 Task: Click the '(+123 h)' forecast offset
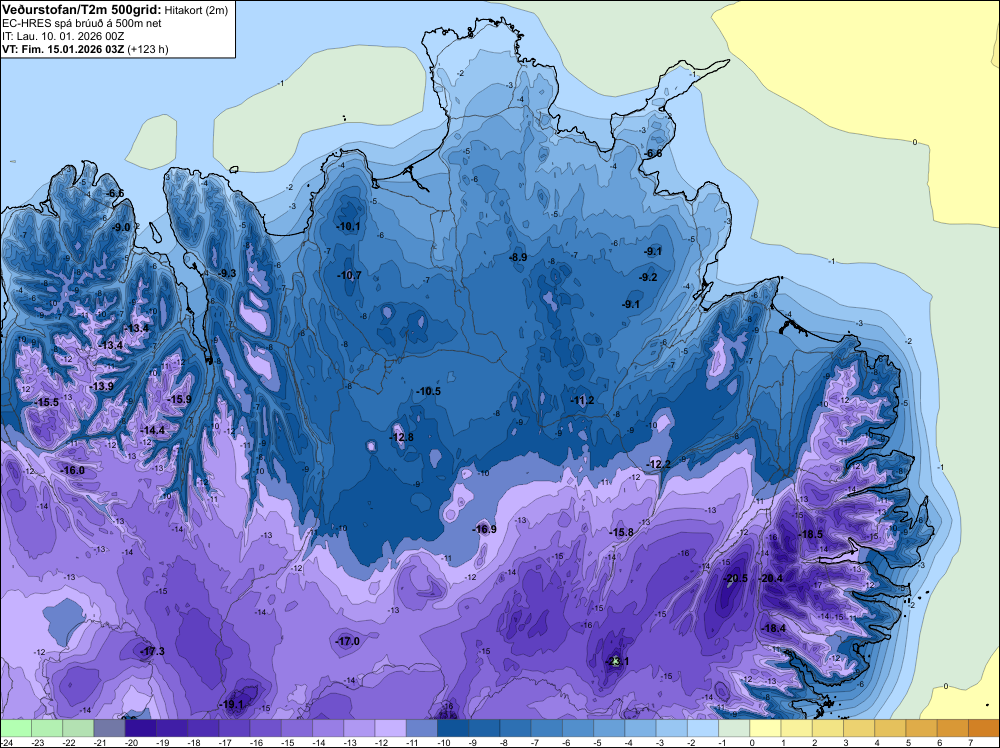coord(148,49)
